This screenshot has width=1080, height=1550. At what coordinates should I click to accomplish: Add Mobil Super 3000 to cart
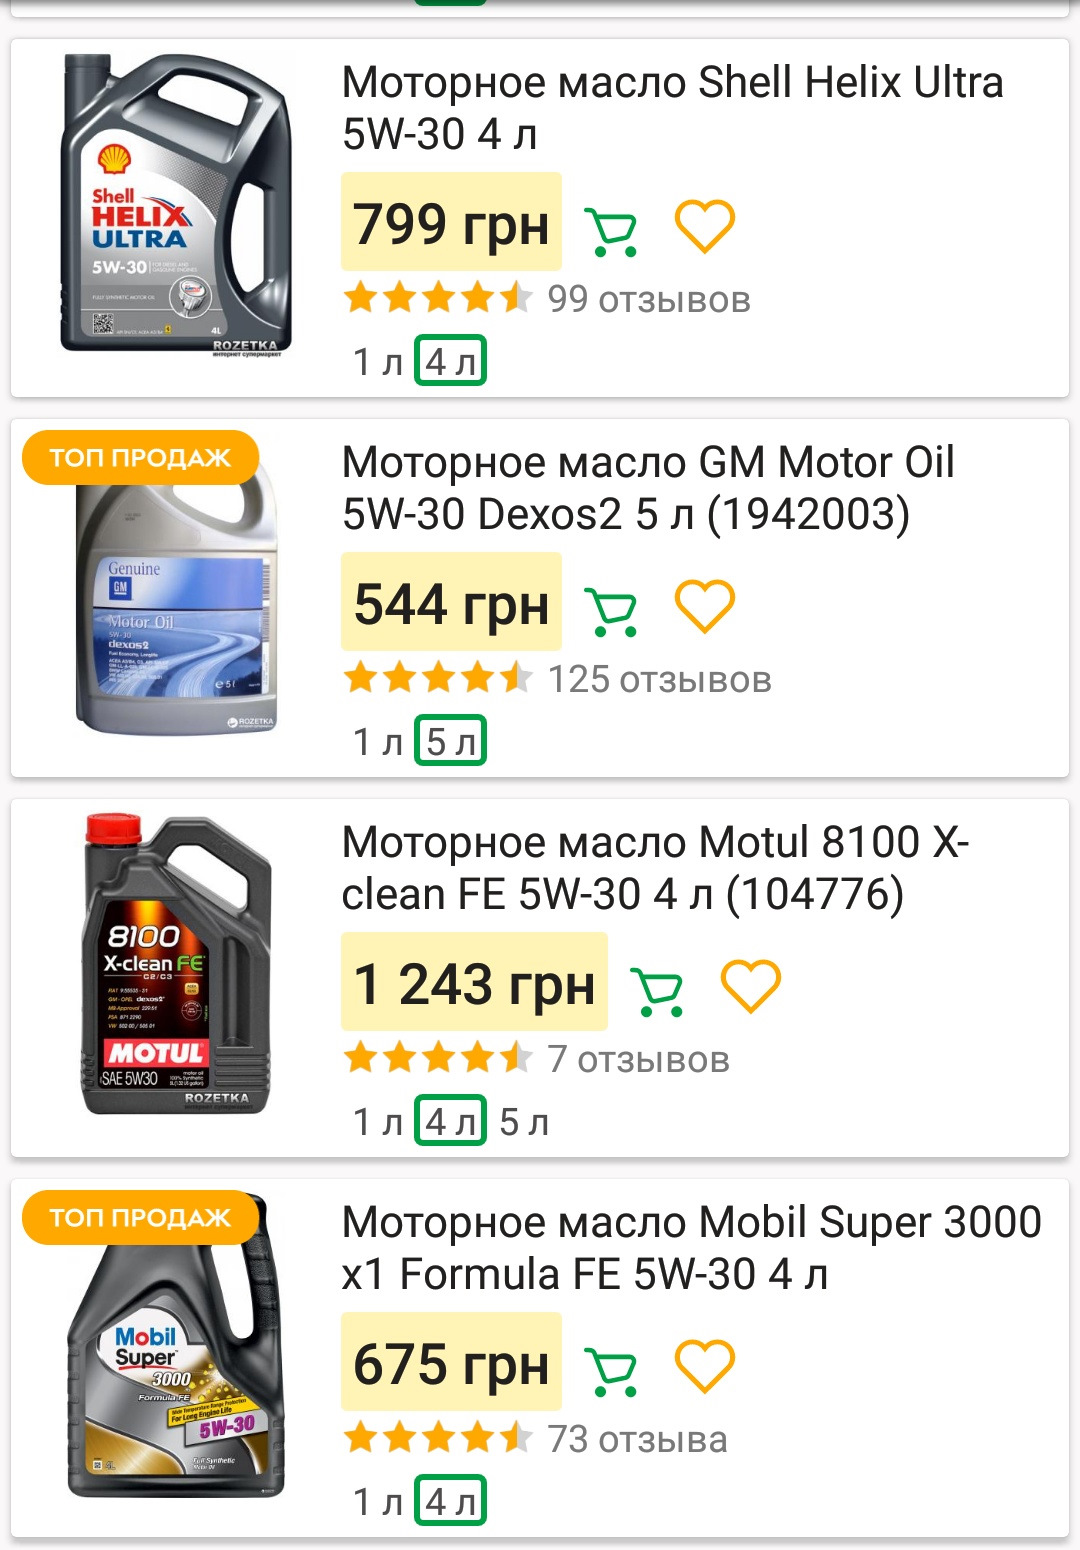[x=610, y=1371]
